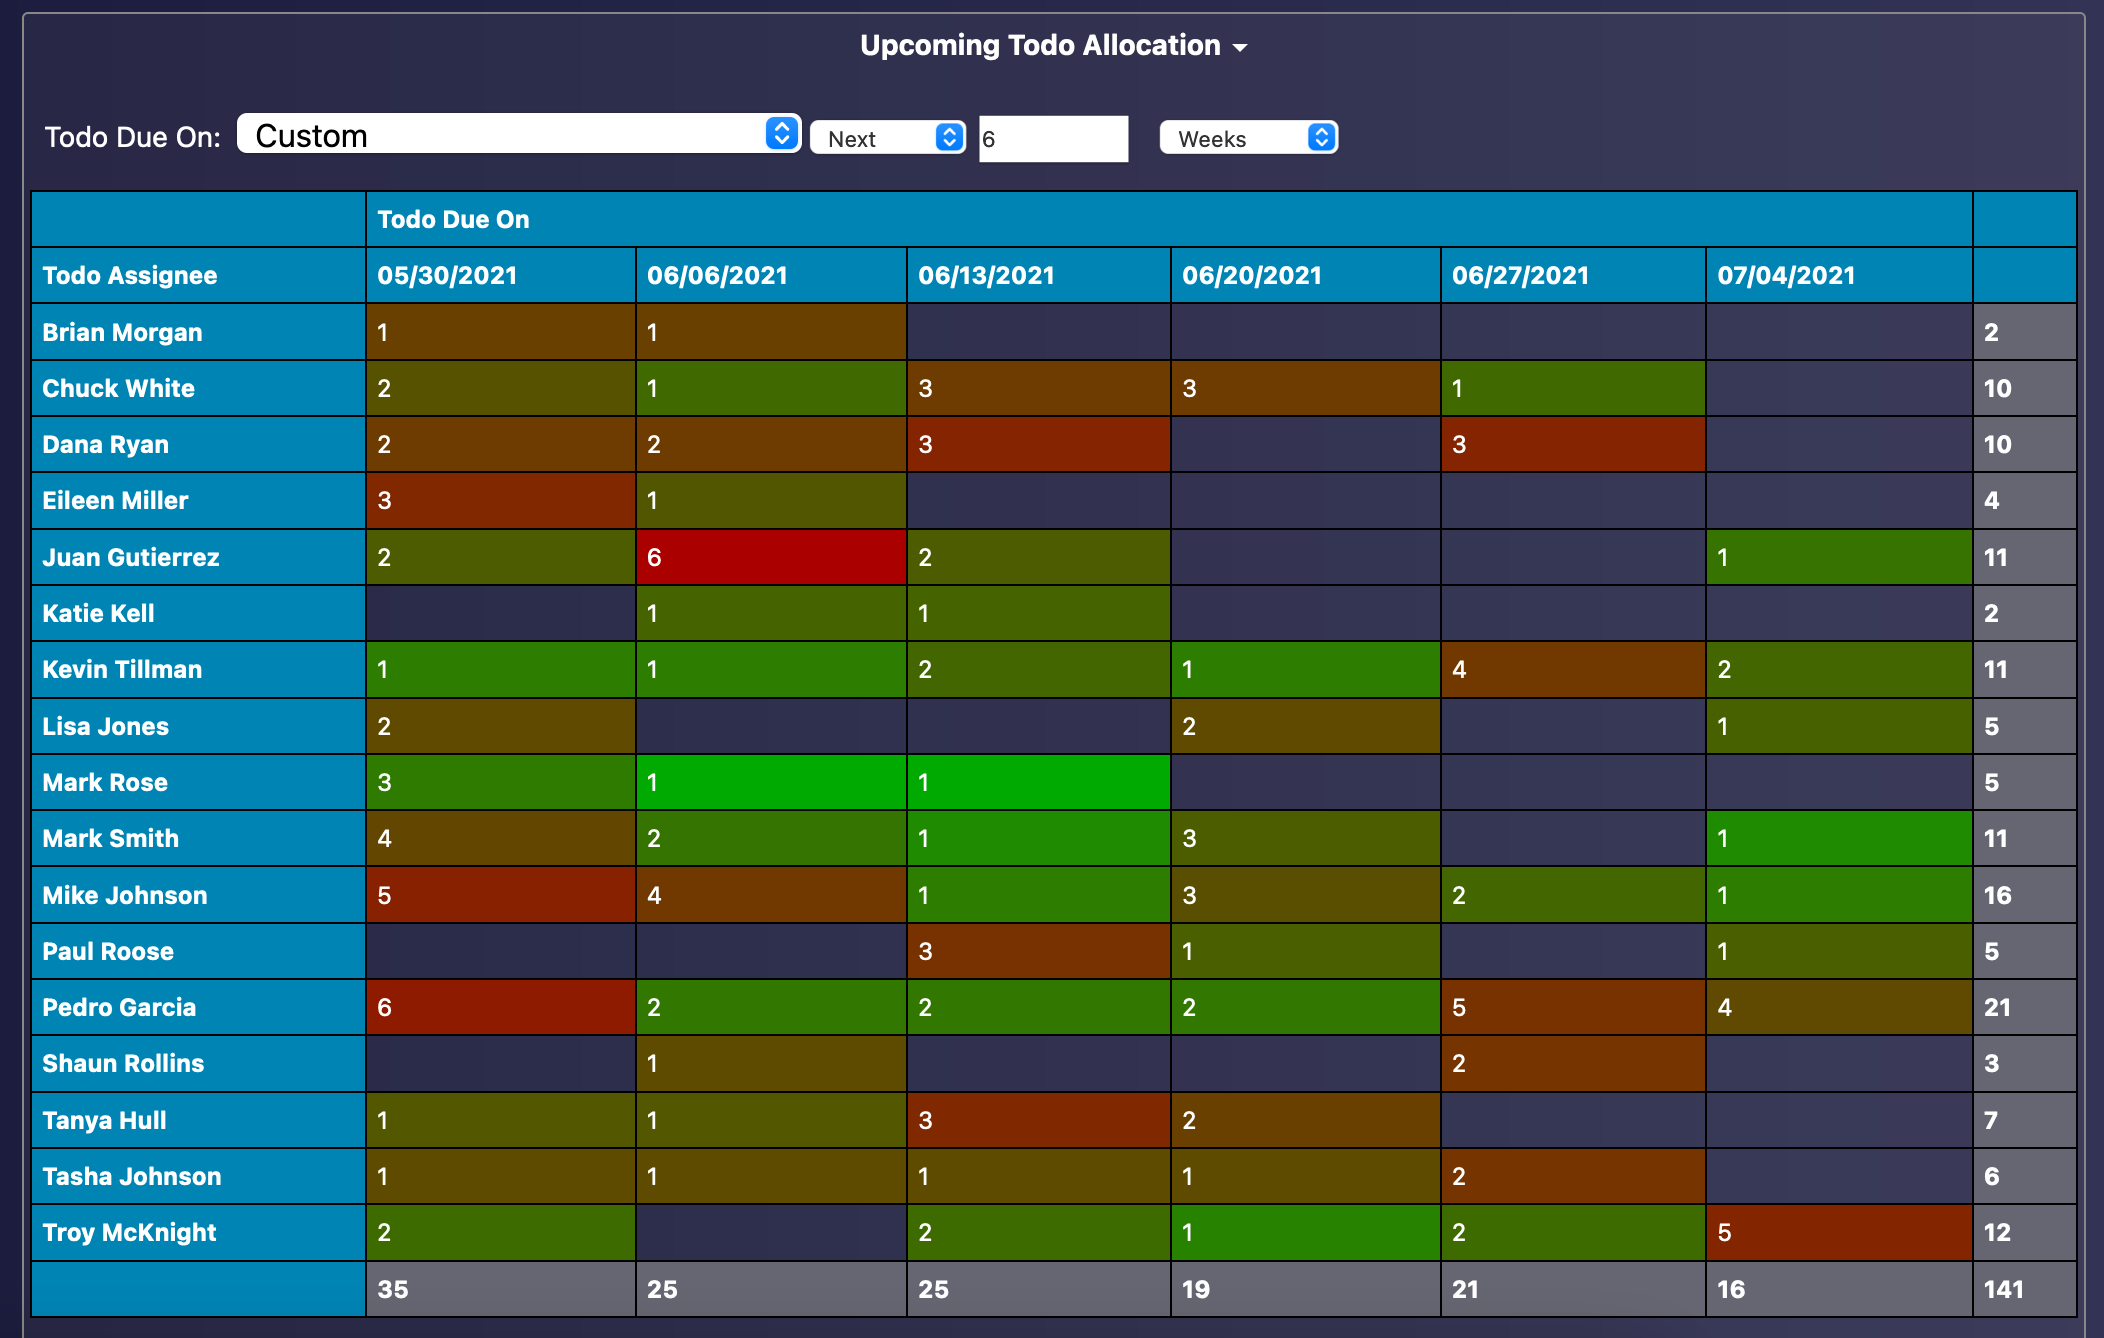2104x1338 pixels.
Task: Click the 06/20/2021 column total of 19
Action: pyautogui.click(x=1305, y=1289)
